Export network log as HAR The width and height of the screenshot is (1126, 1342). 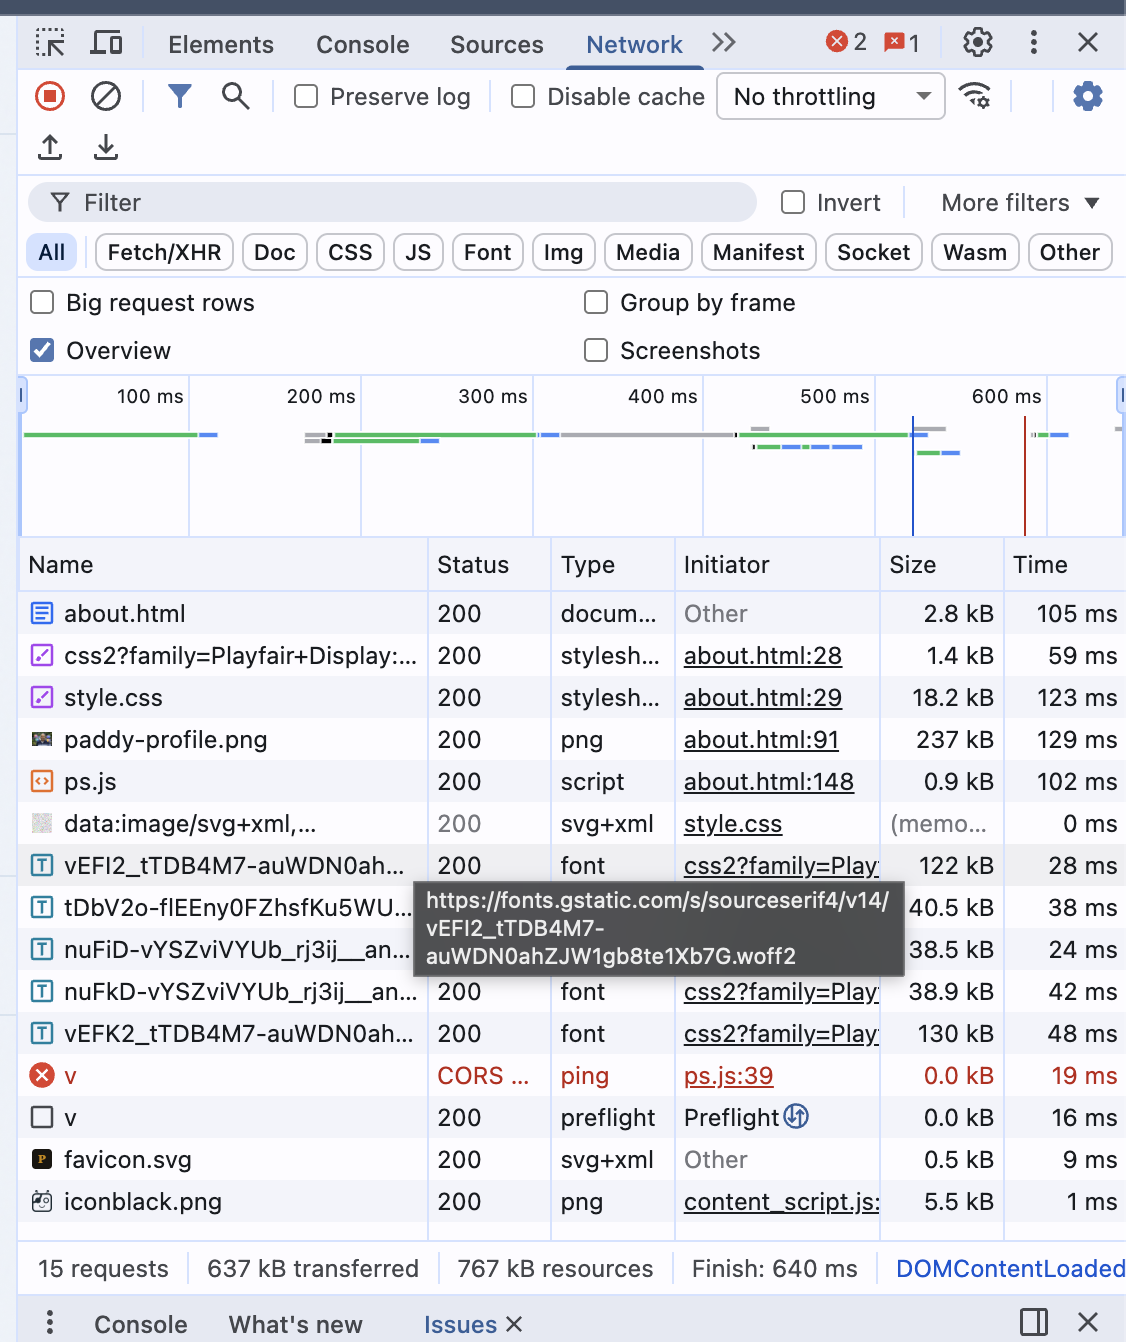(105, 147)
